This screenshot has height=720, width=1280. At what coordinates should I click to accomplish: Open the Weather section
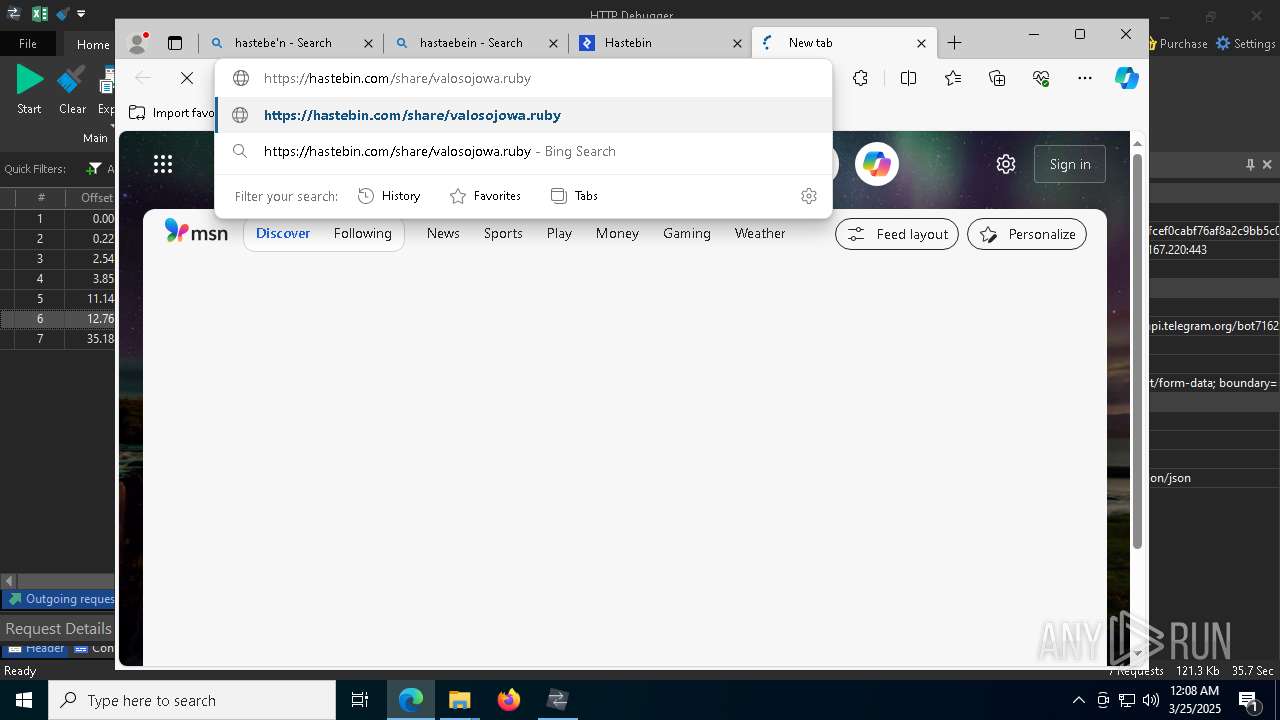click(x=760, y=233)
